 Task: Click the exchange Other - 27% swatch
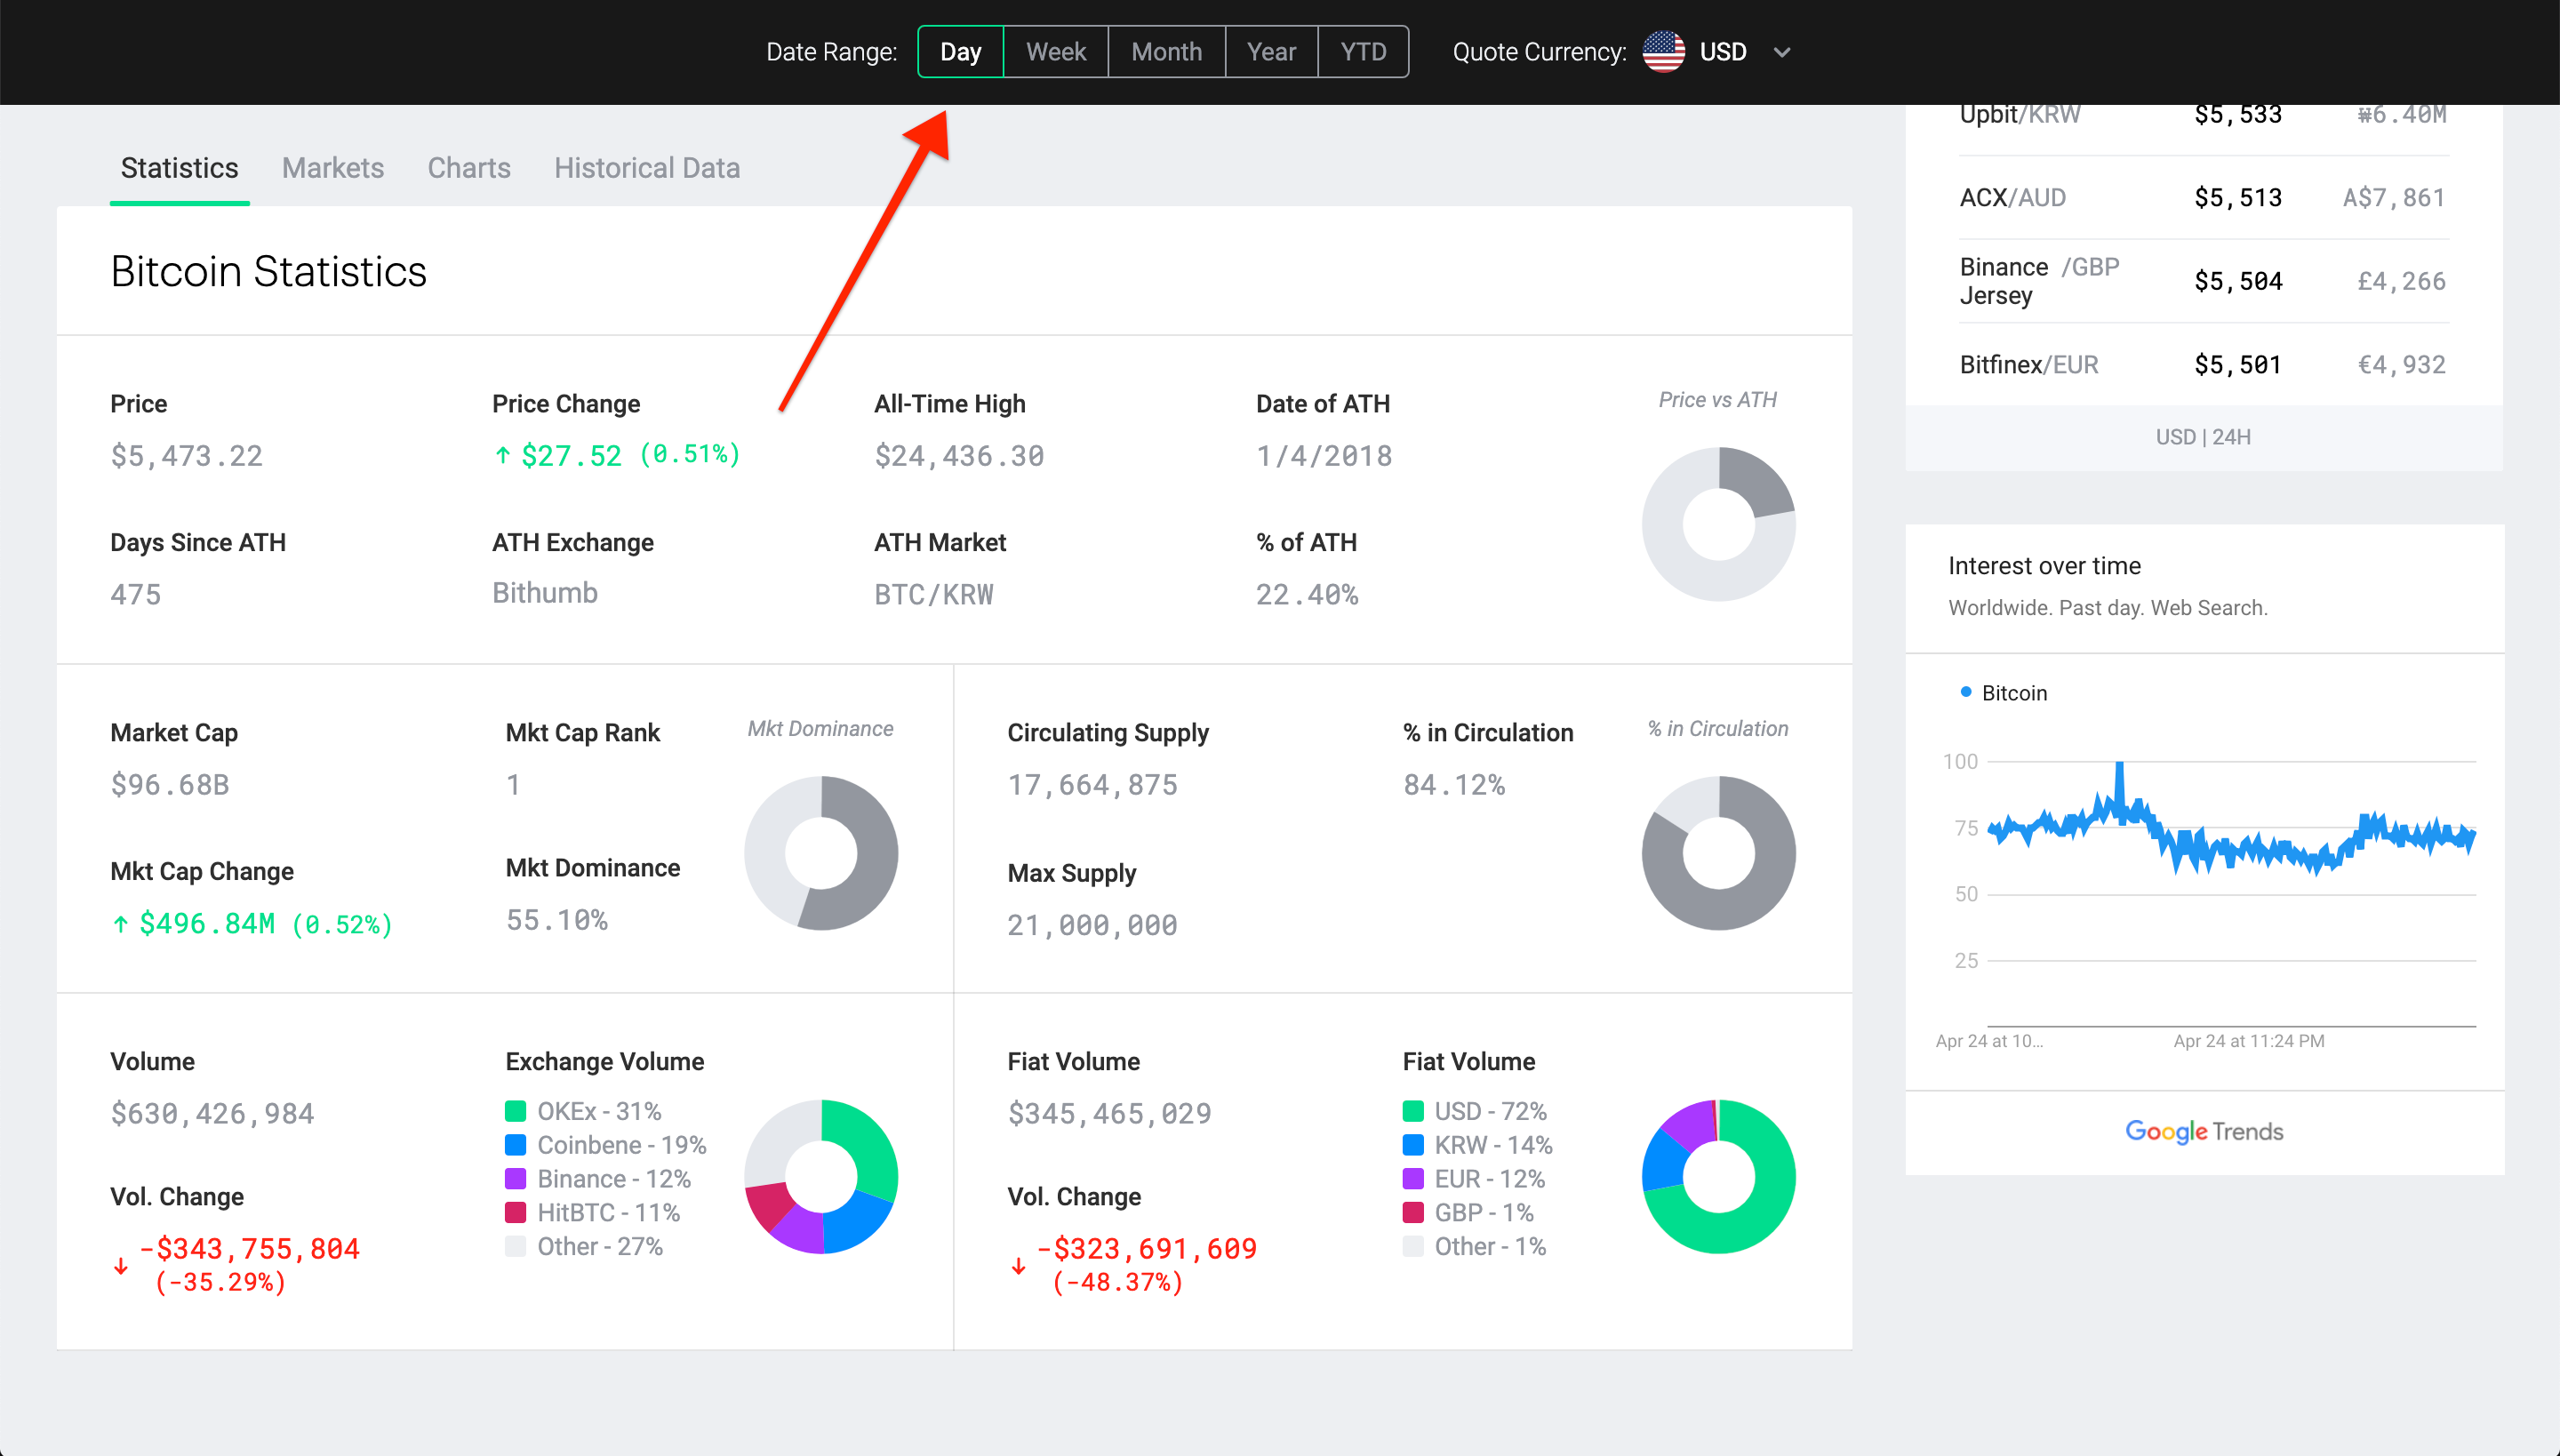516,1246
